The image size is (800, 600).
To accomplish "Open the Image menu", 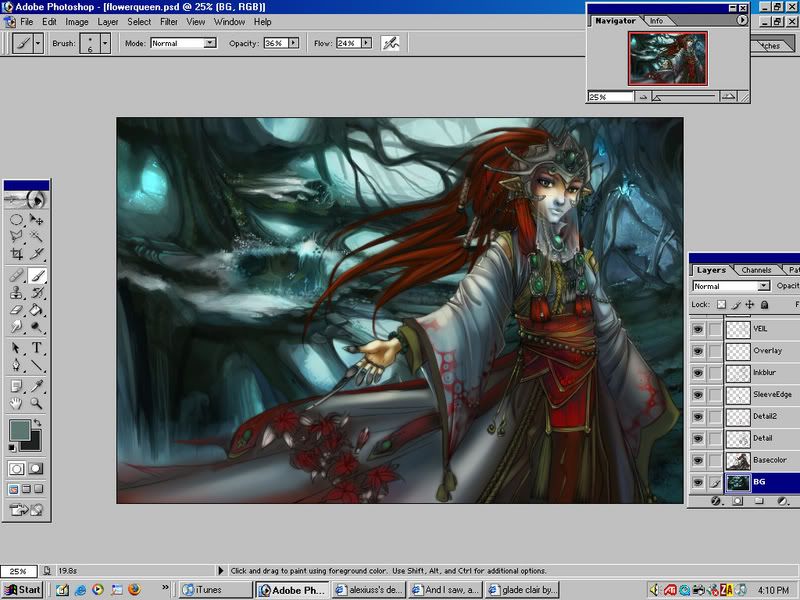I will tap(77, 22).
